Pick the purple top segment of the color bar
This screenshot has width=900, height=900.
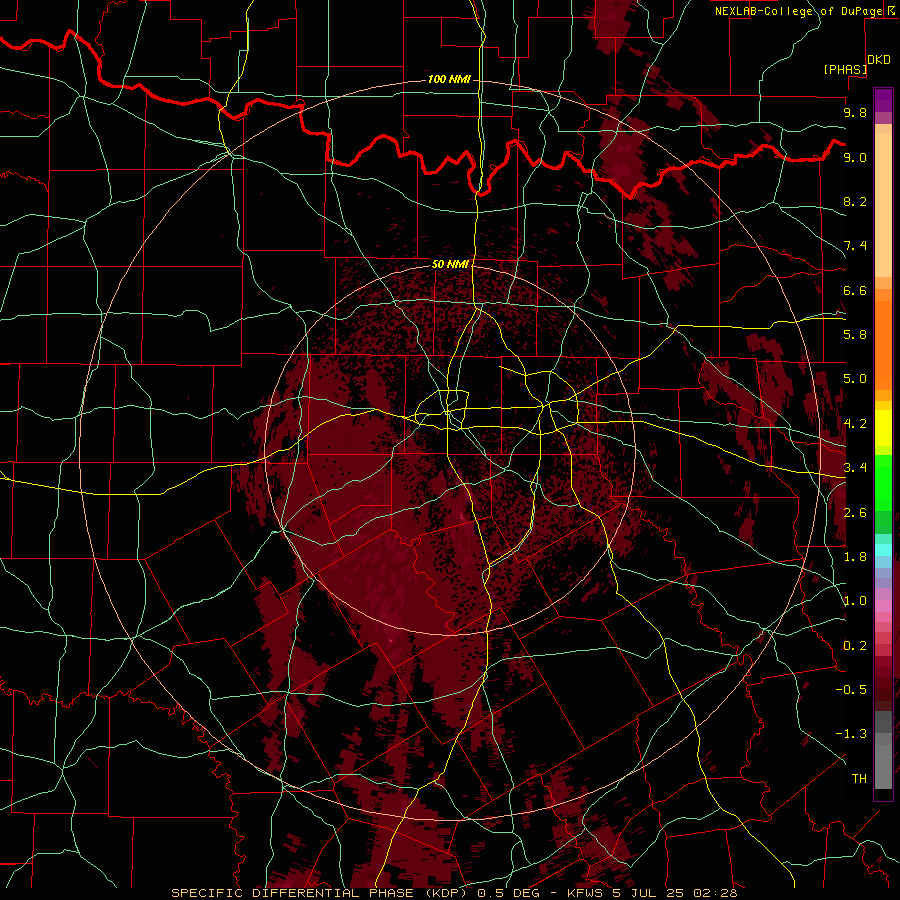[x=883, y=100]
